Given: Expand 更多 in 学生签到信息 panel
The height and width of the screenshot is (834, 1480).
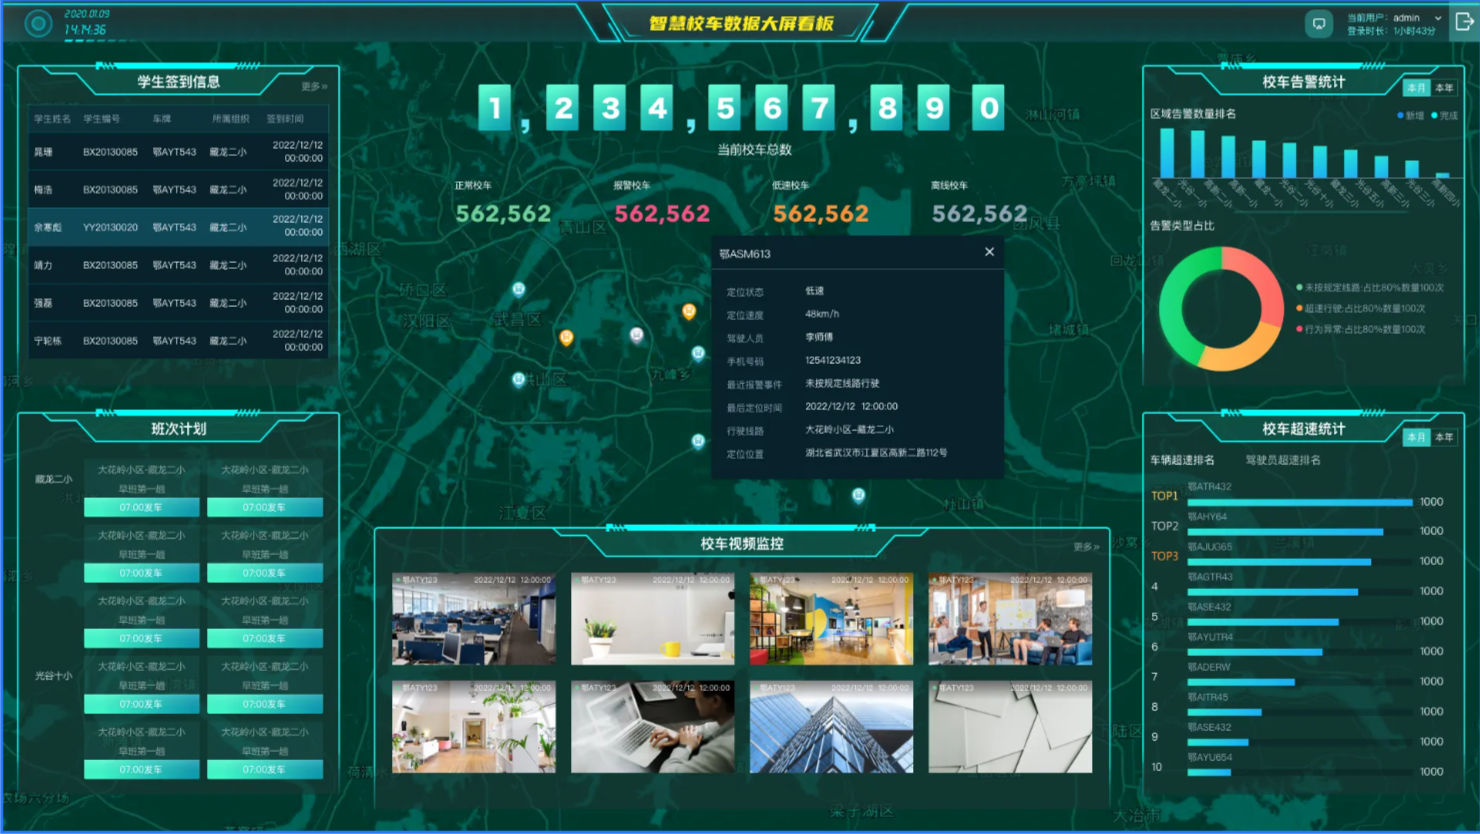Looking at the screenshot, I should tap(314, 87).
